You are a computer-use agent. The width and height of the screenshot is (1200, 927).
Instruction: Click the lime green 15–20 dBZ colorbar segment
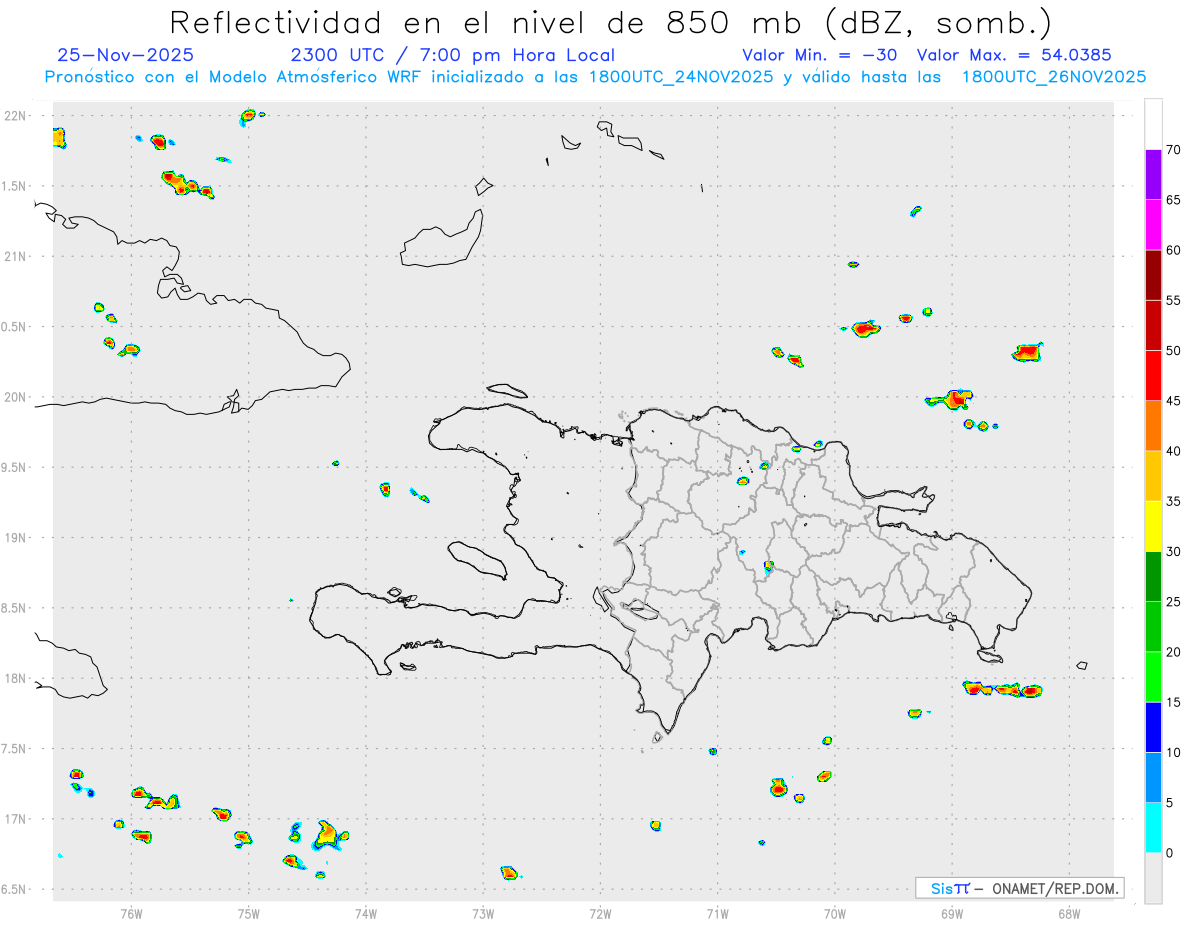pyautogui.click(x=1153, y=677)
